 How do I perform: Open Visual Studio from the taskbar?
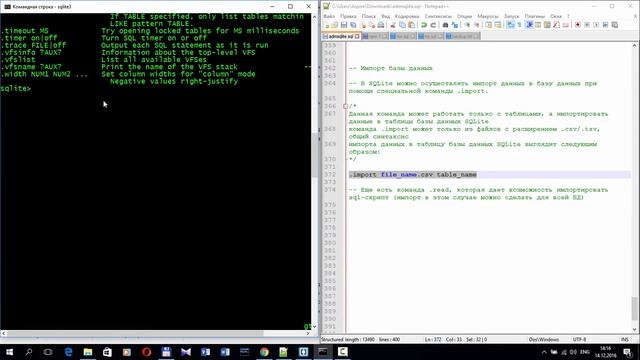click(186, 352)
